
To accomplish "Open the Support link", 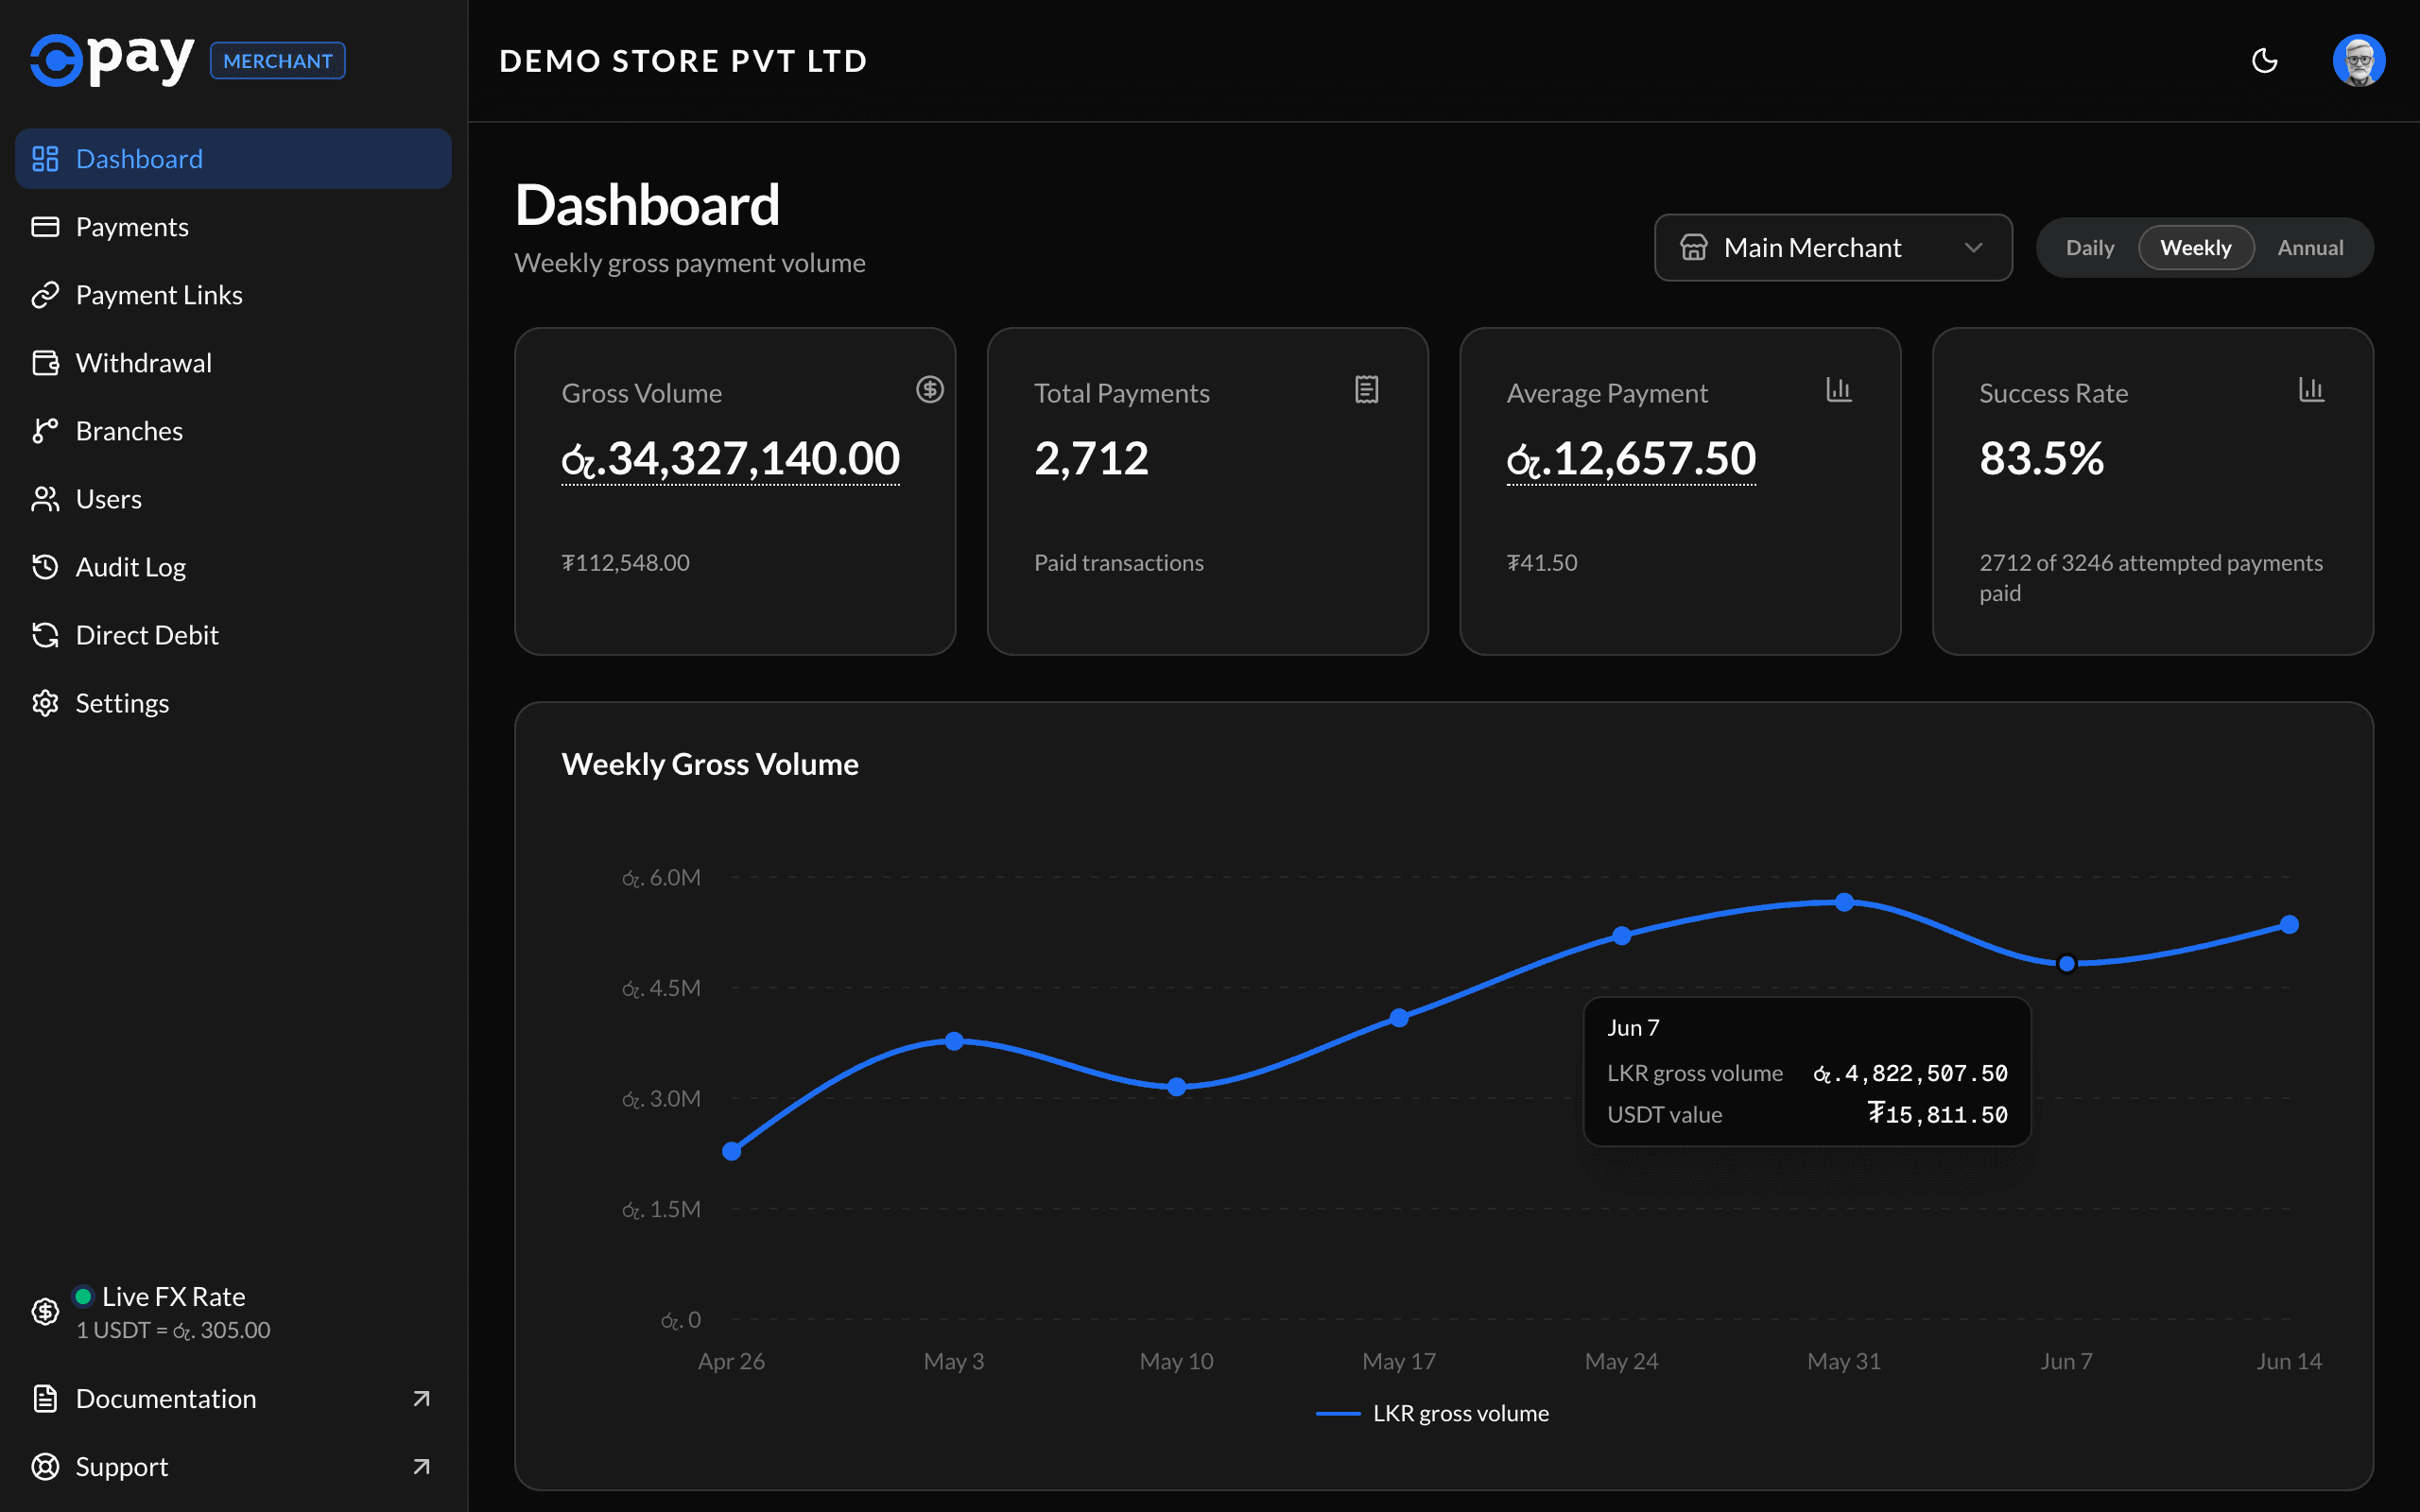I will coord(233,1466).
